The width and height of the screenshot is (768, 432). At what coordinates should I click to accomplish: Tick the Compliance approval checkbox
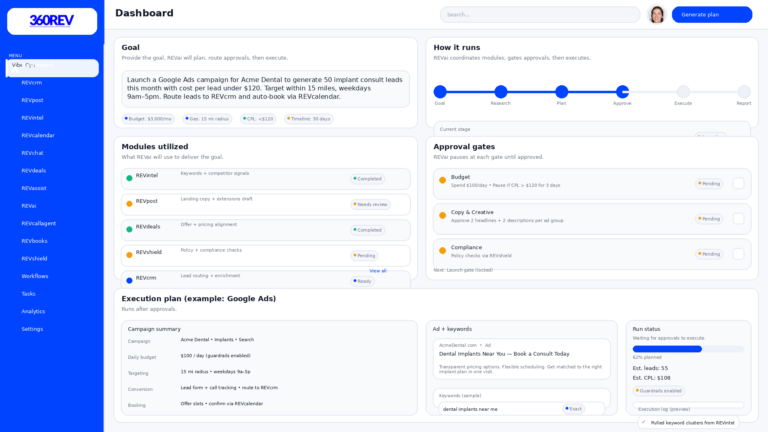tap(738, 253)
